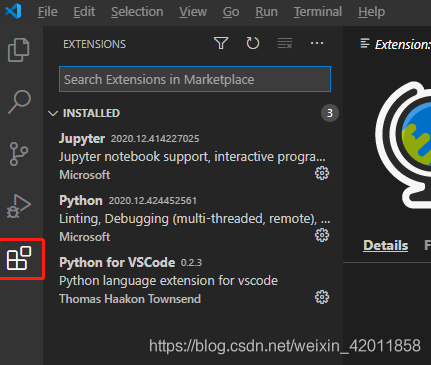The width and height of the screenshot is (431, 365).
Task: Click Python for VSCode version 0.2.3
Action: (x=191, y=263)
